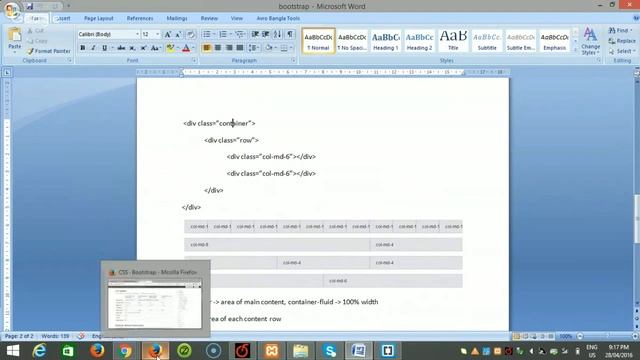Switch to the Review ribbon tab
Screen dimensions: 640x360
pyautogui.click(x=209, y=18)
